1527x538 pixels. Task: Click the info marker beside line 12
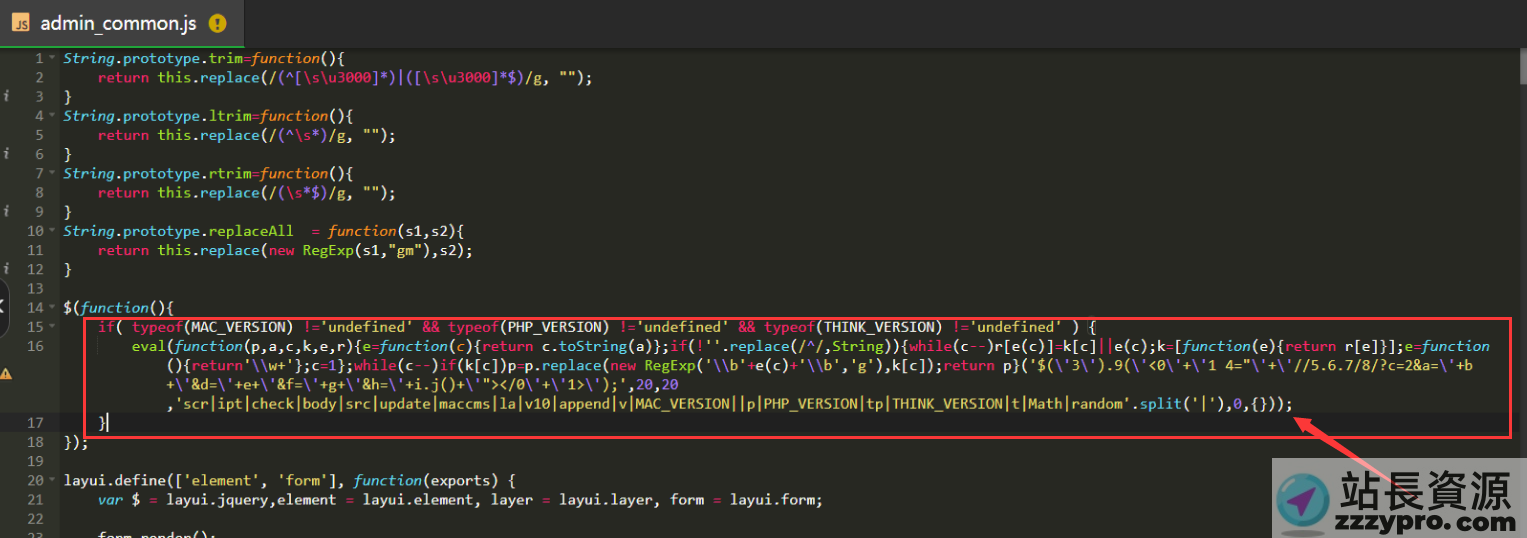pos(7,270)
